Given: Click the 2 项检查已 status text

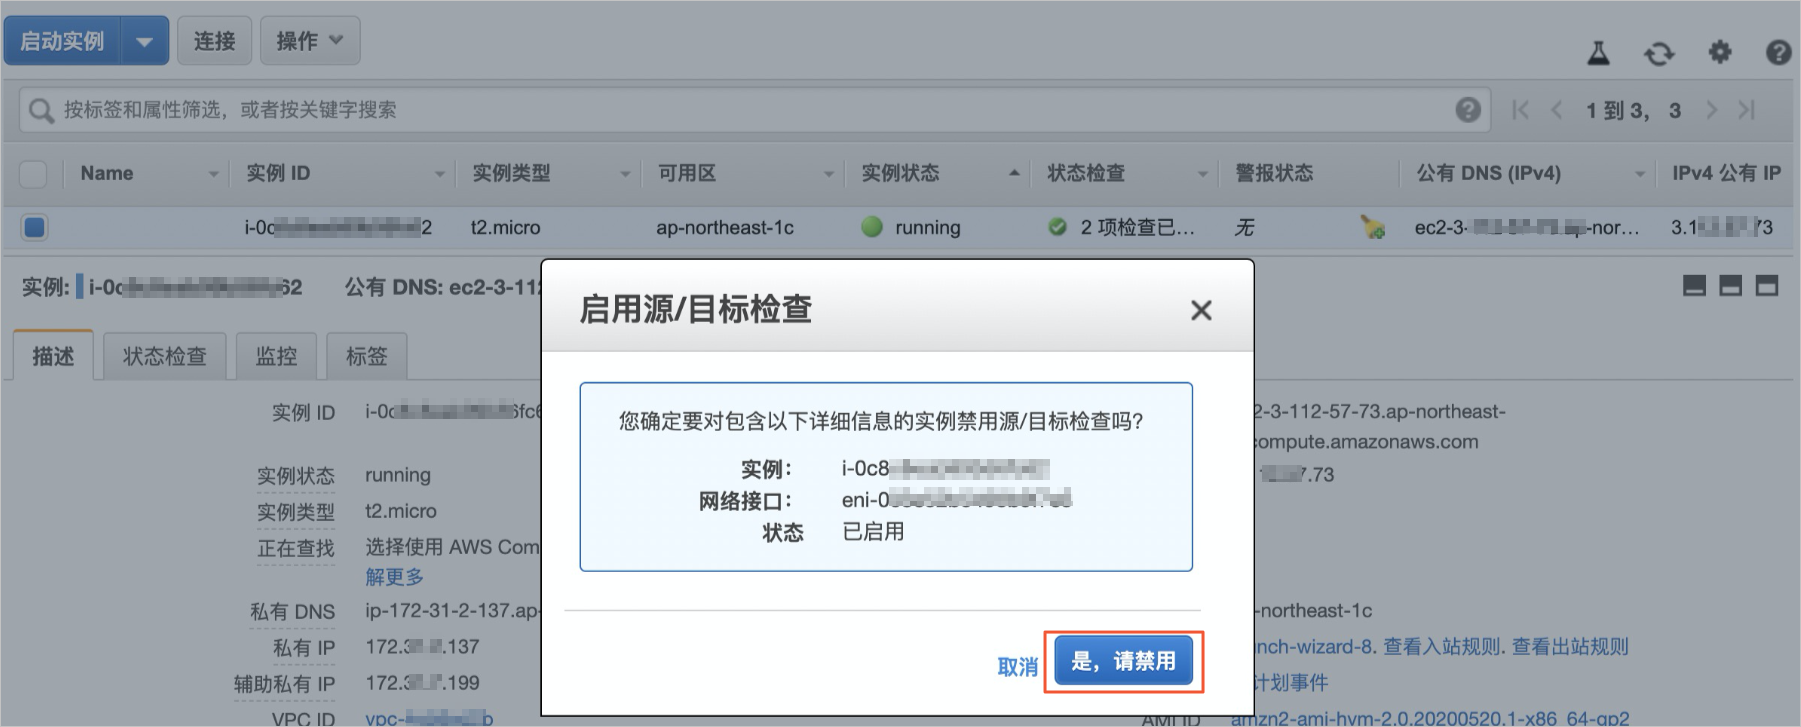Looking at the screenshot, I should (1137, 228).
